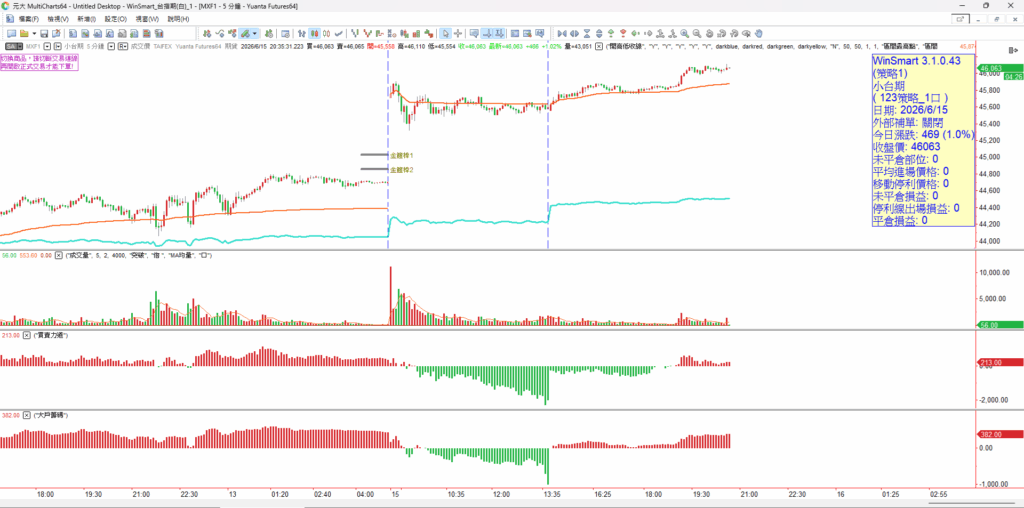This screenshot has height=508, width=1024.
Task: Select the hand pan tool icon
Action: pyautogui.click(x=759, y=33)
